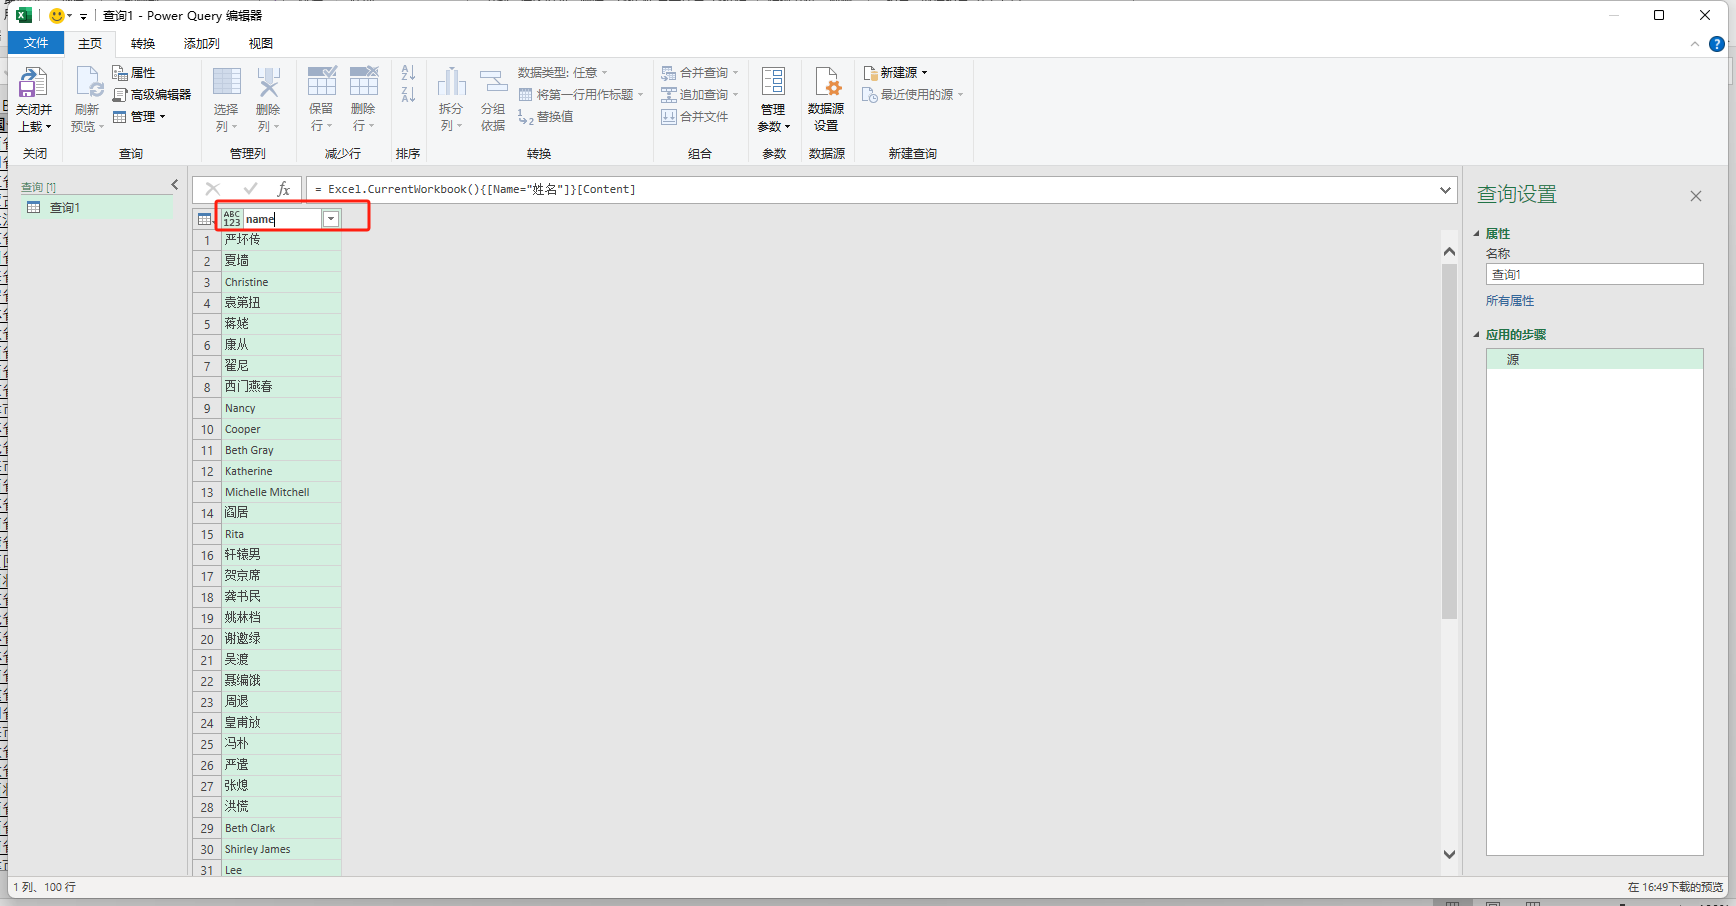Click the query name input field
Screen dimensions: 1736x906
[1594, 275]
